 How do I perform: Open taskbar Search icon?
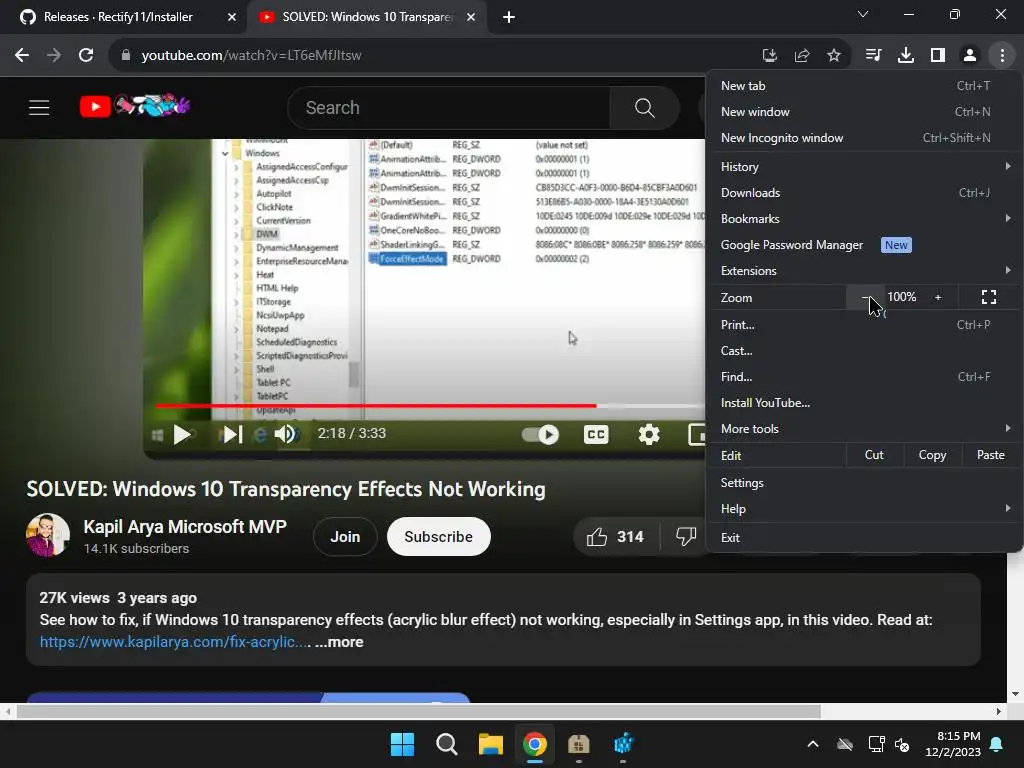click(x=447, y=744)
